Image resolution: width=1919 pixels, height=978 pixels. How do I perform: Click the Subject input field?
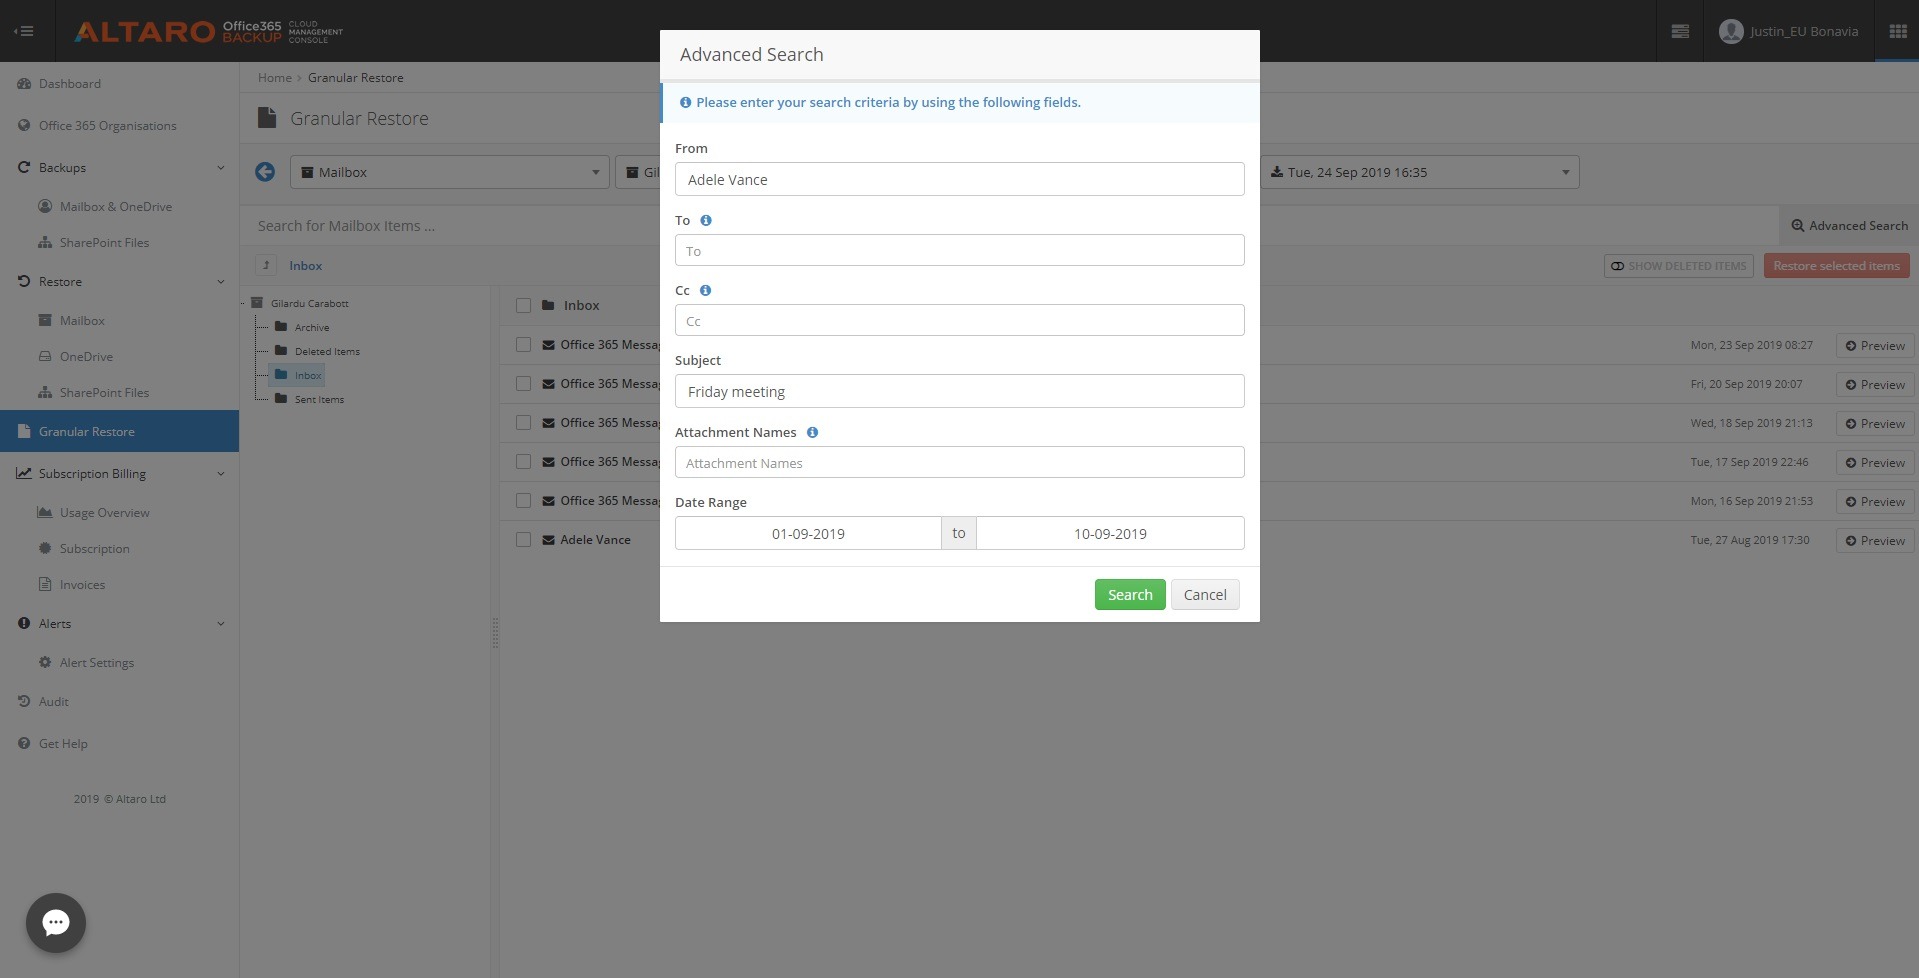tap(959, 391)
